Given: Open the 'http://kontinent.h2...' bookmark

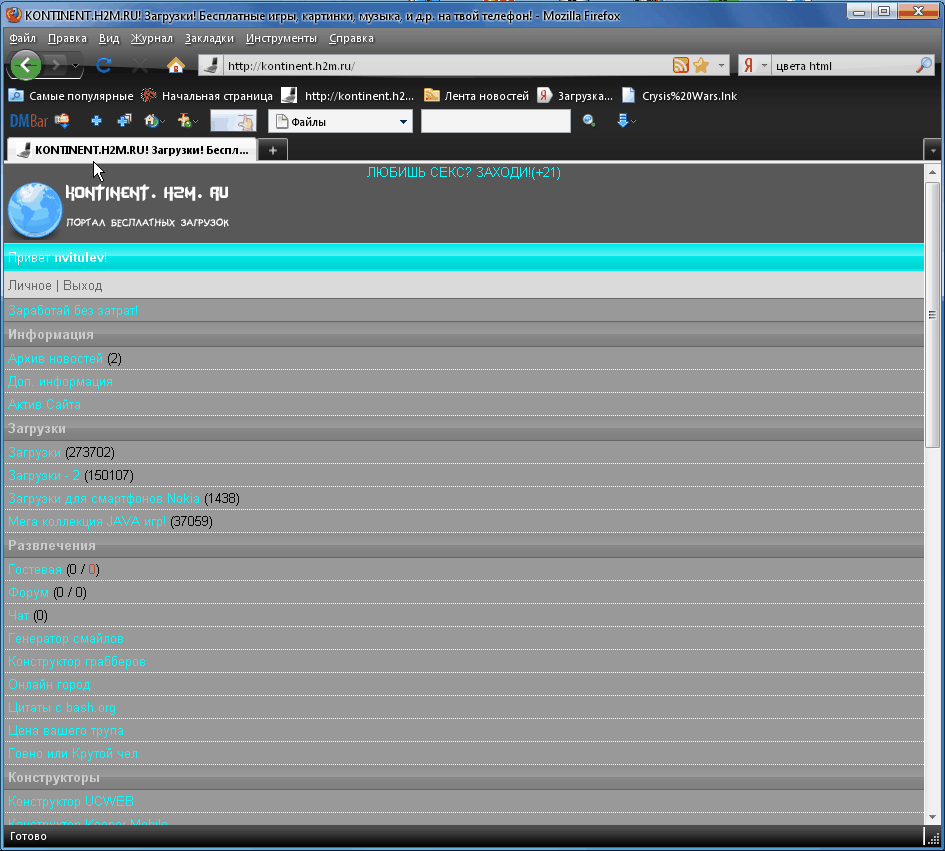Looking at the screenshot, I should (x=348, y=96).
